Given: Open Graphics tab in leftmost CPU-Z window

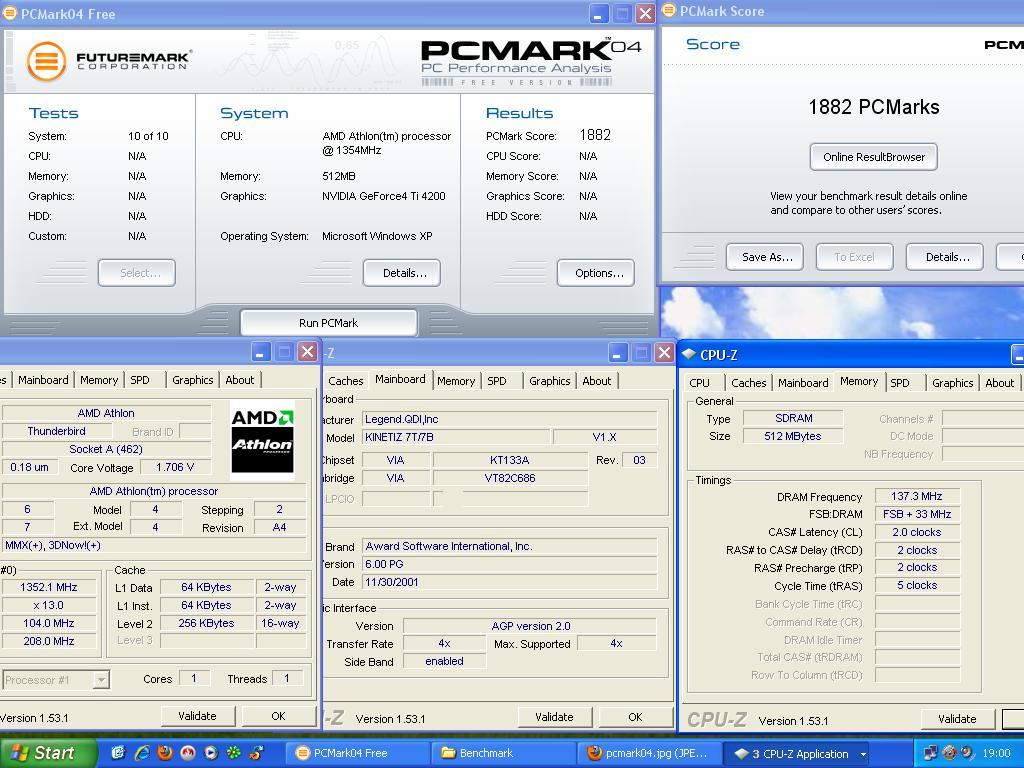Looking at the screenshot, I should [x=193, y=380].
